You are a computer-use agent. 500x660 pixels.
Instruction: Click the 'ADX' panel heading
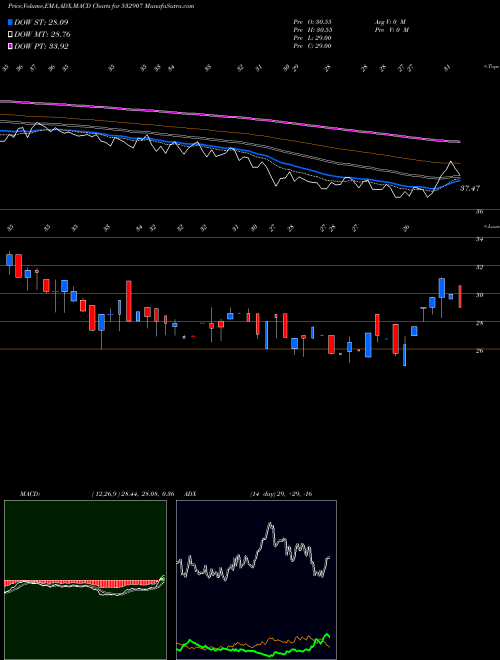point(190,494)
